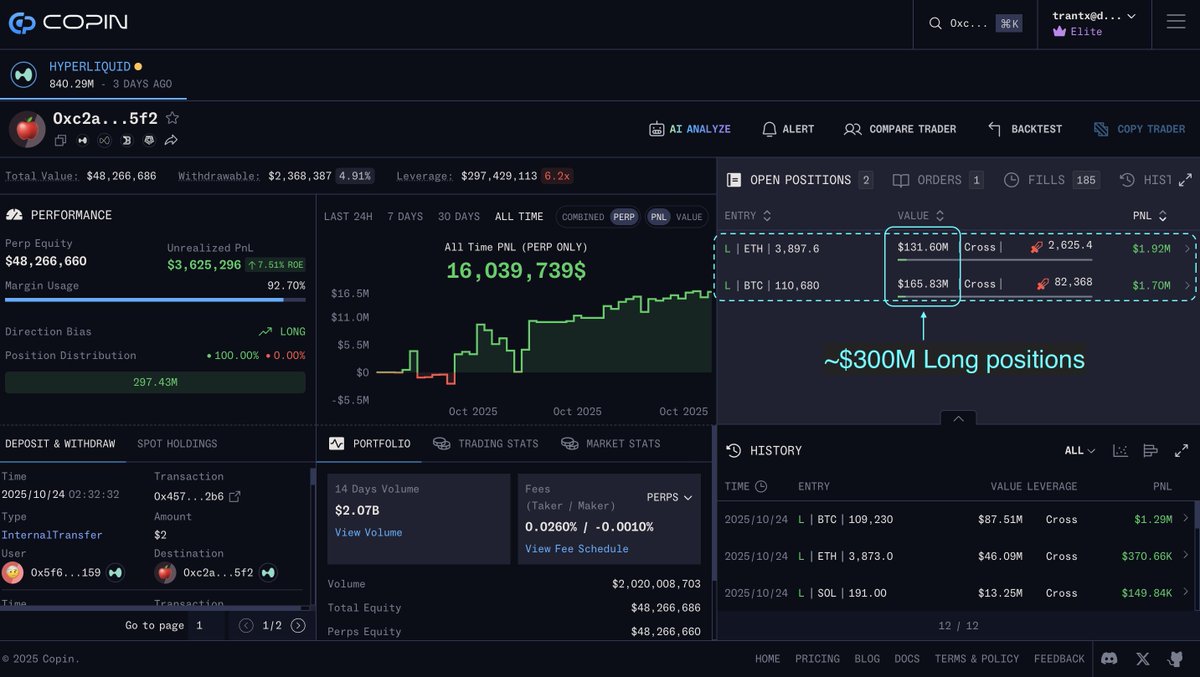Sort open positions by VALUE

[x=921, y=216]
